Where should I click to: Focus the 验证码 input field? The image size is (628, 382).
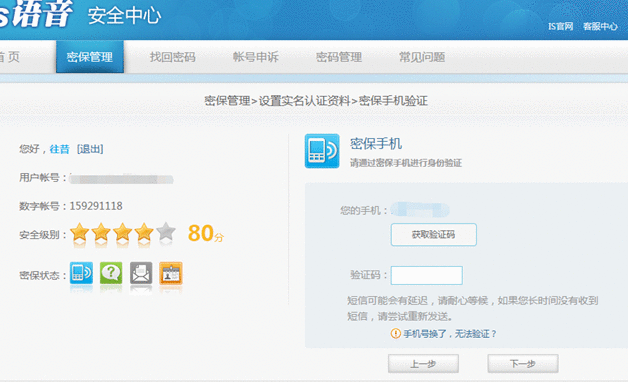(427, 275)
